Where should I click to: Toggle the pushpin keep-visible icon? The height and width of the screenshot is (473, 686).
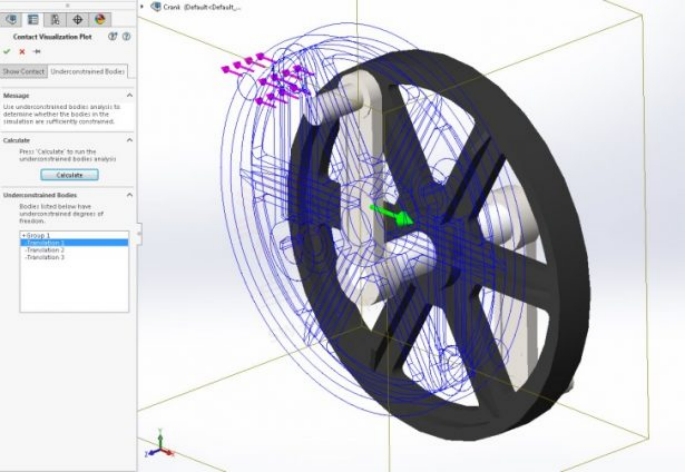(37, 52)
